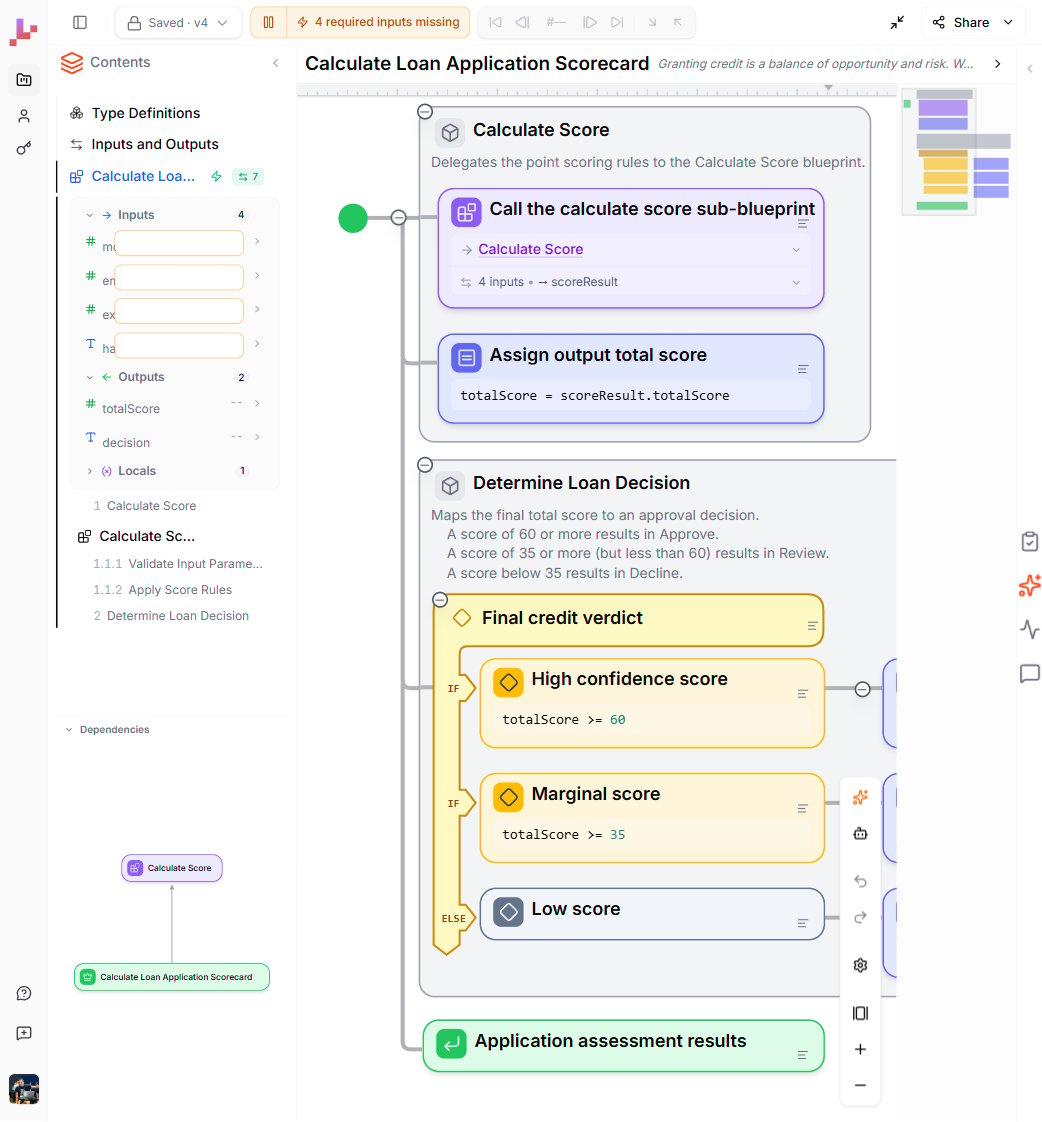The image size is (1042, 1122).
Task: Open the comments bubble icon on right edge
Action: pos(1030,673)
